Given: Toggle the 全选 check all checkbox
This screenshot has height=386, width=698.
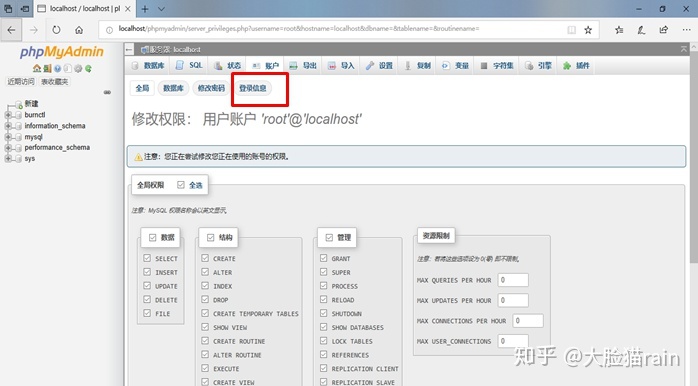Looking at the screenshot, I should click(181, 185).
